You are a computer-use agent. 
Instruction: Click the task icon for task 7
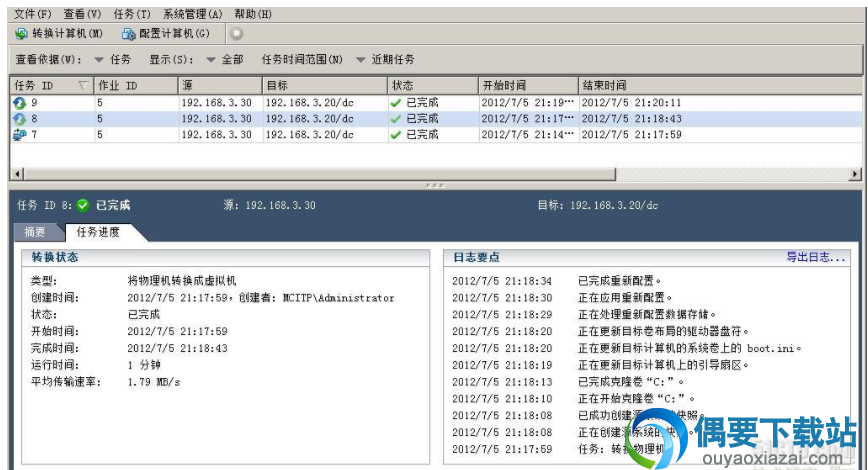[x=20, y=135]
